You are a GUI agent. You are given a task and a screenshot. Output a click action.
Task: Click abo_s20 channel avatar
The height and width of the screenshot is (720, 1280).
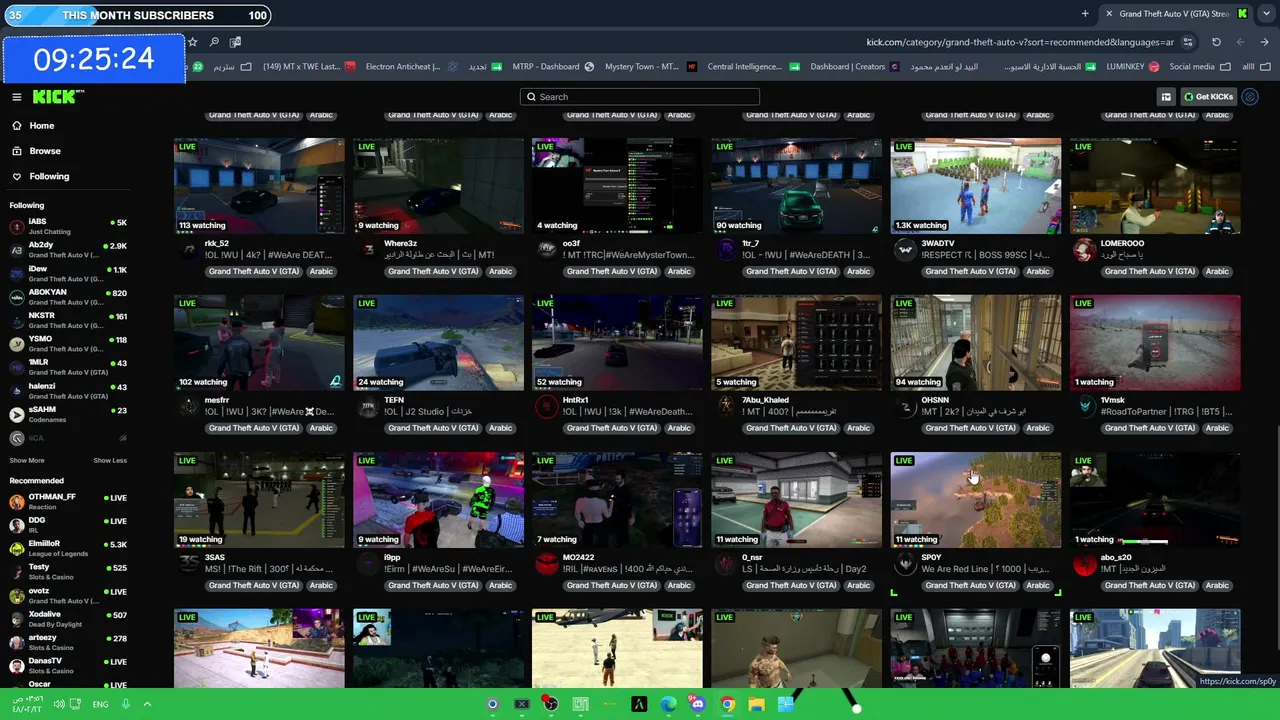[x=1084, y=563]
